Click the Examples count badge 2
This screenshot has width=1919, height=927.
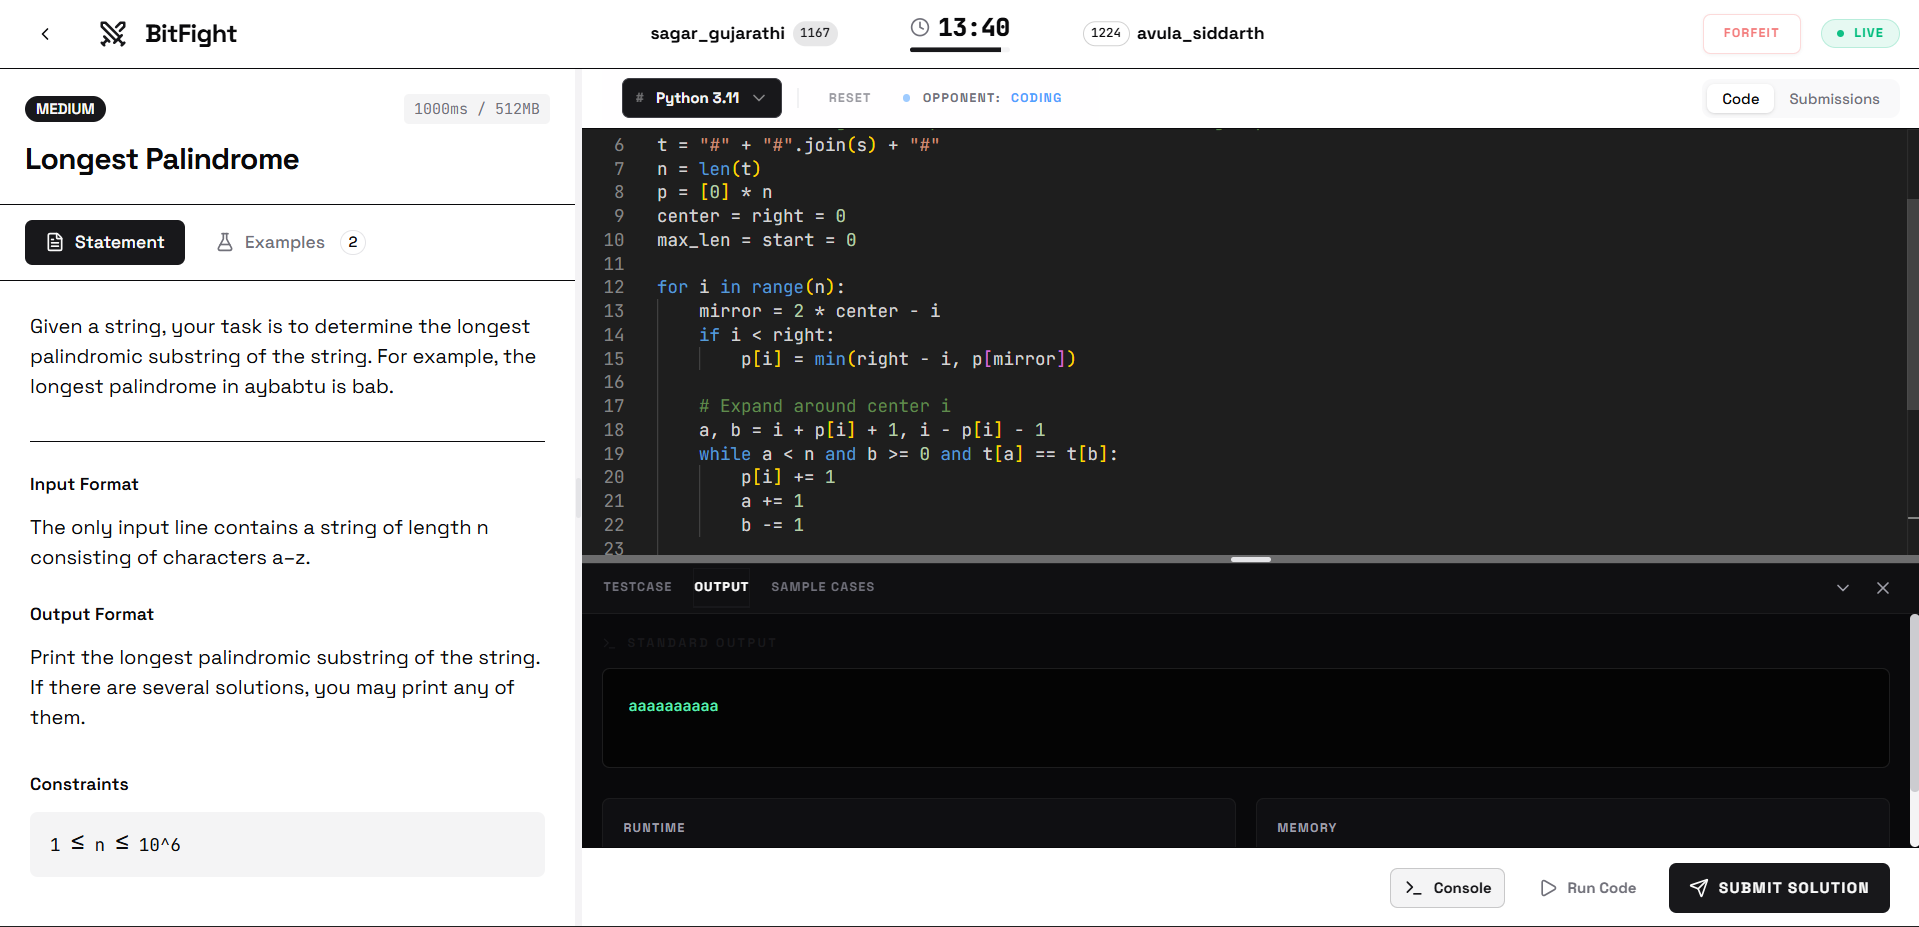coord(353,242)
